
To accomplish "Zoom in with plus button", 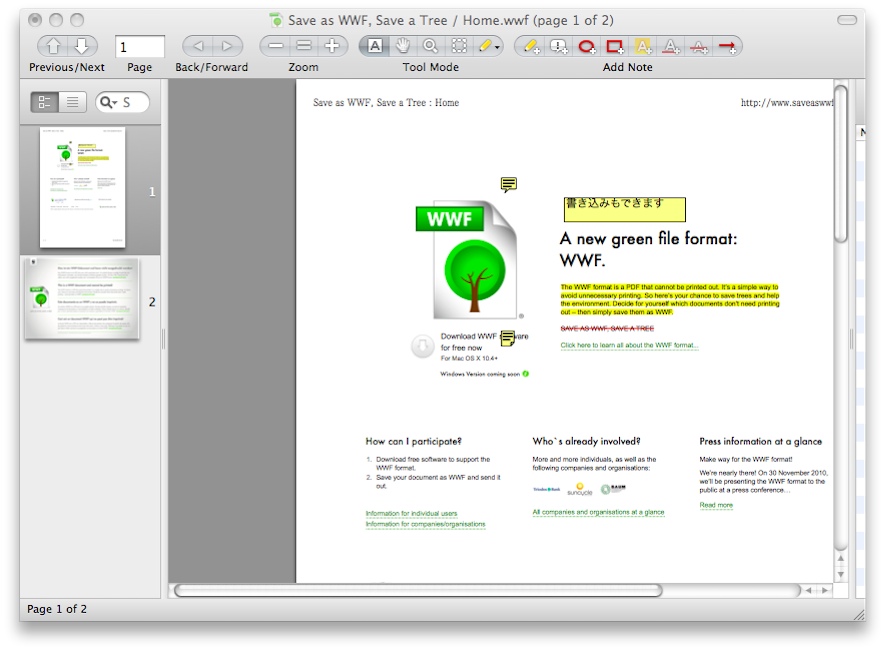I will [332, 46].
